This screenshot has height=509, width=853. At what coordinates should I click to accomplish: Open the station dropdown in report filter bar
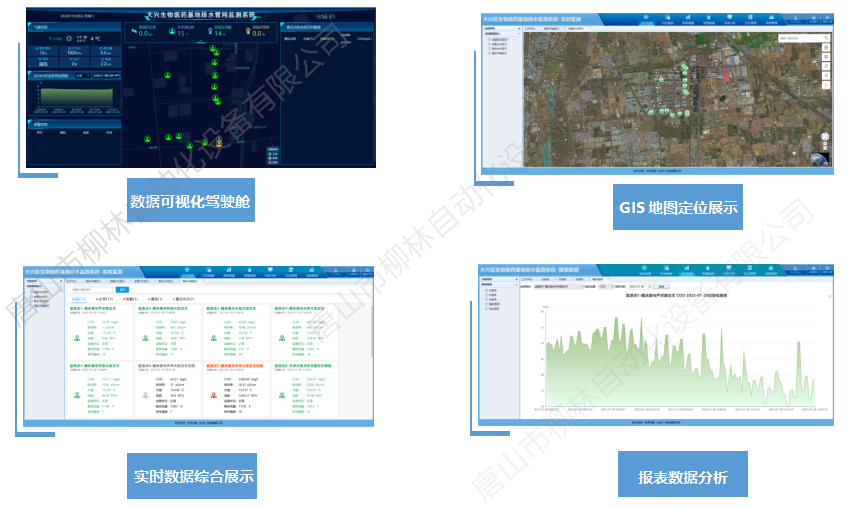click(558, 286)
